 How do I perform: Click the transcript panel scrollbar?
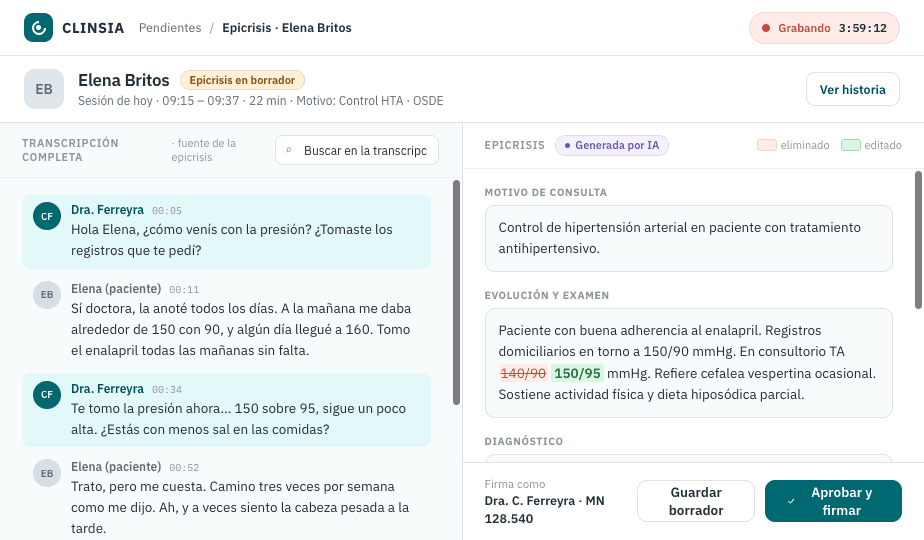(456, 292)
